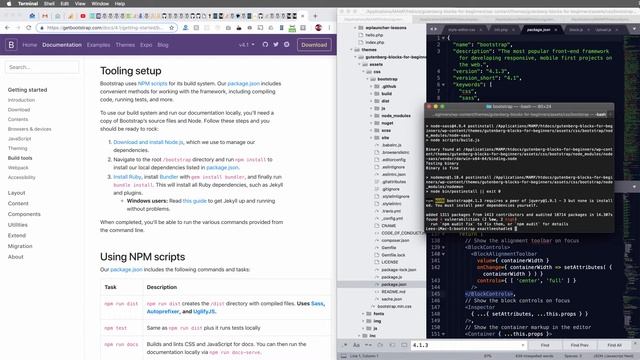Click the Bootstrap B logo in navbar
The image size is (640, 360).
coord(11,44)
